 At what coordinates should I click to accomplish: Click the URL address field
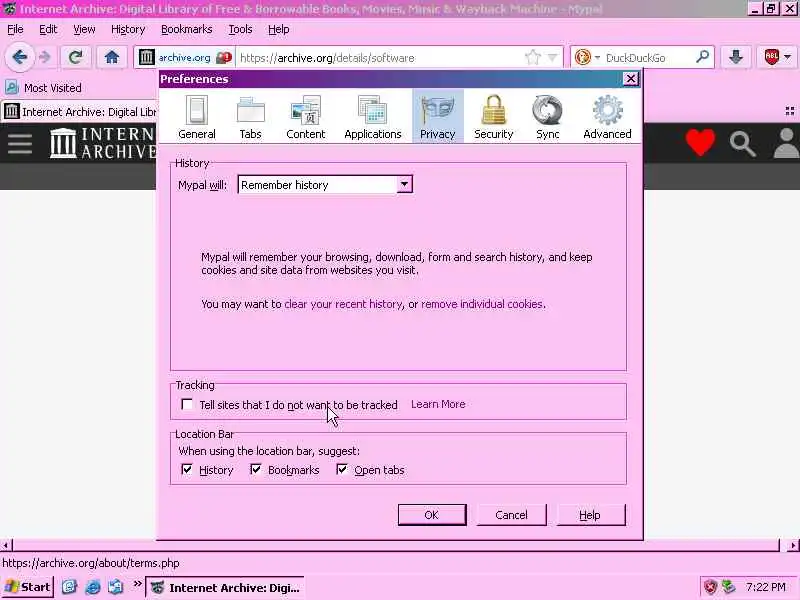click(380, 57)
